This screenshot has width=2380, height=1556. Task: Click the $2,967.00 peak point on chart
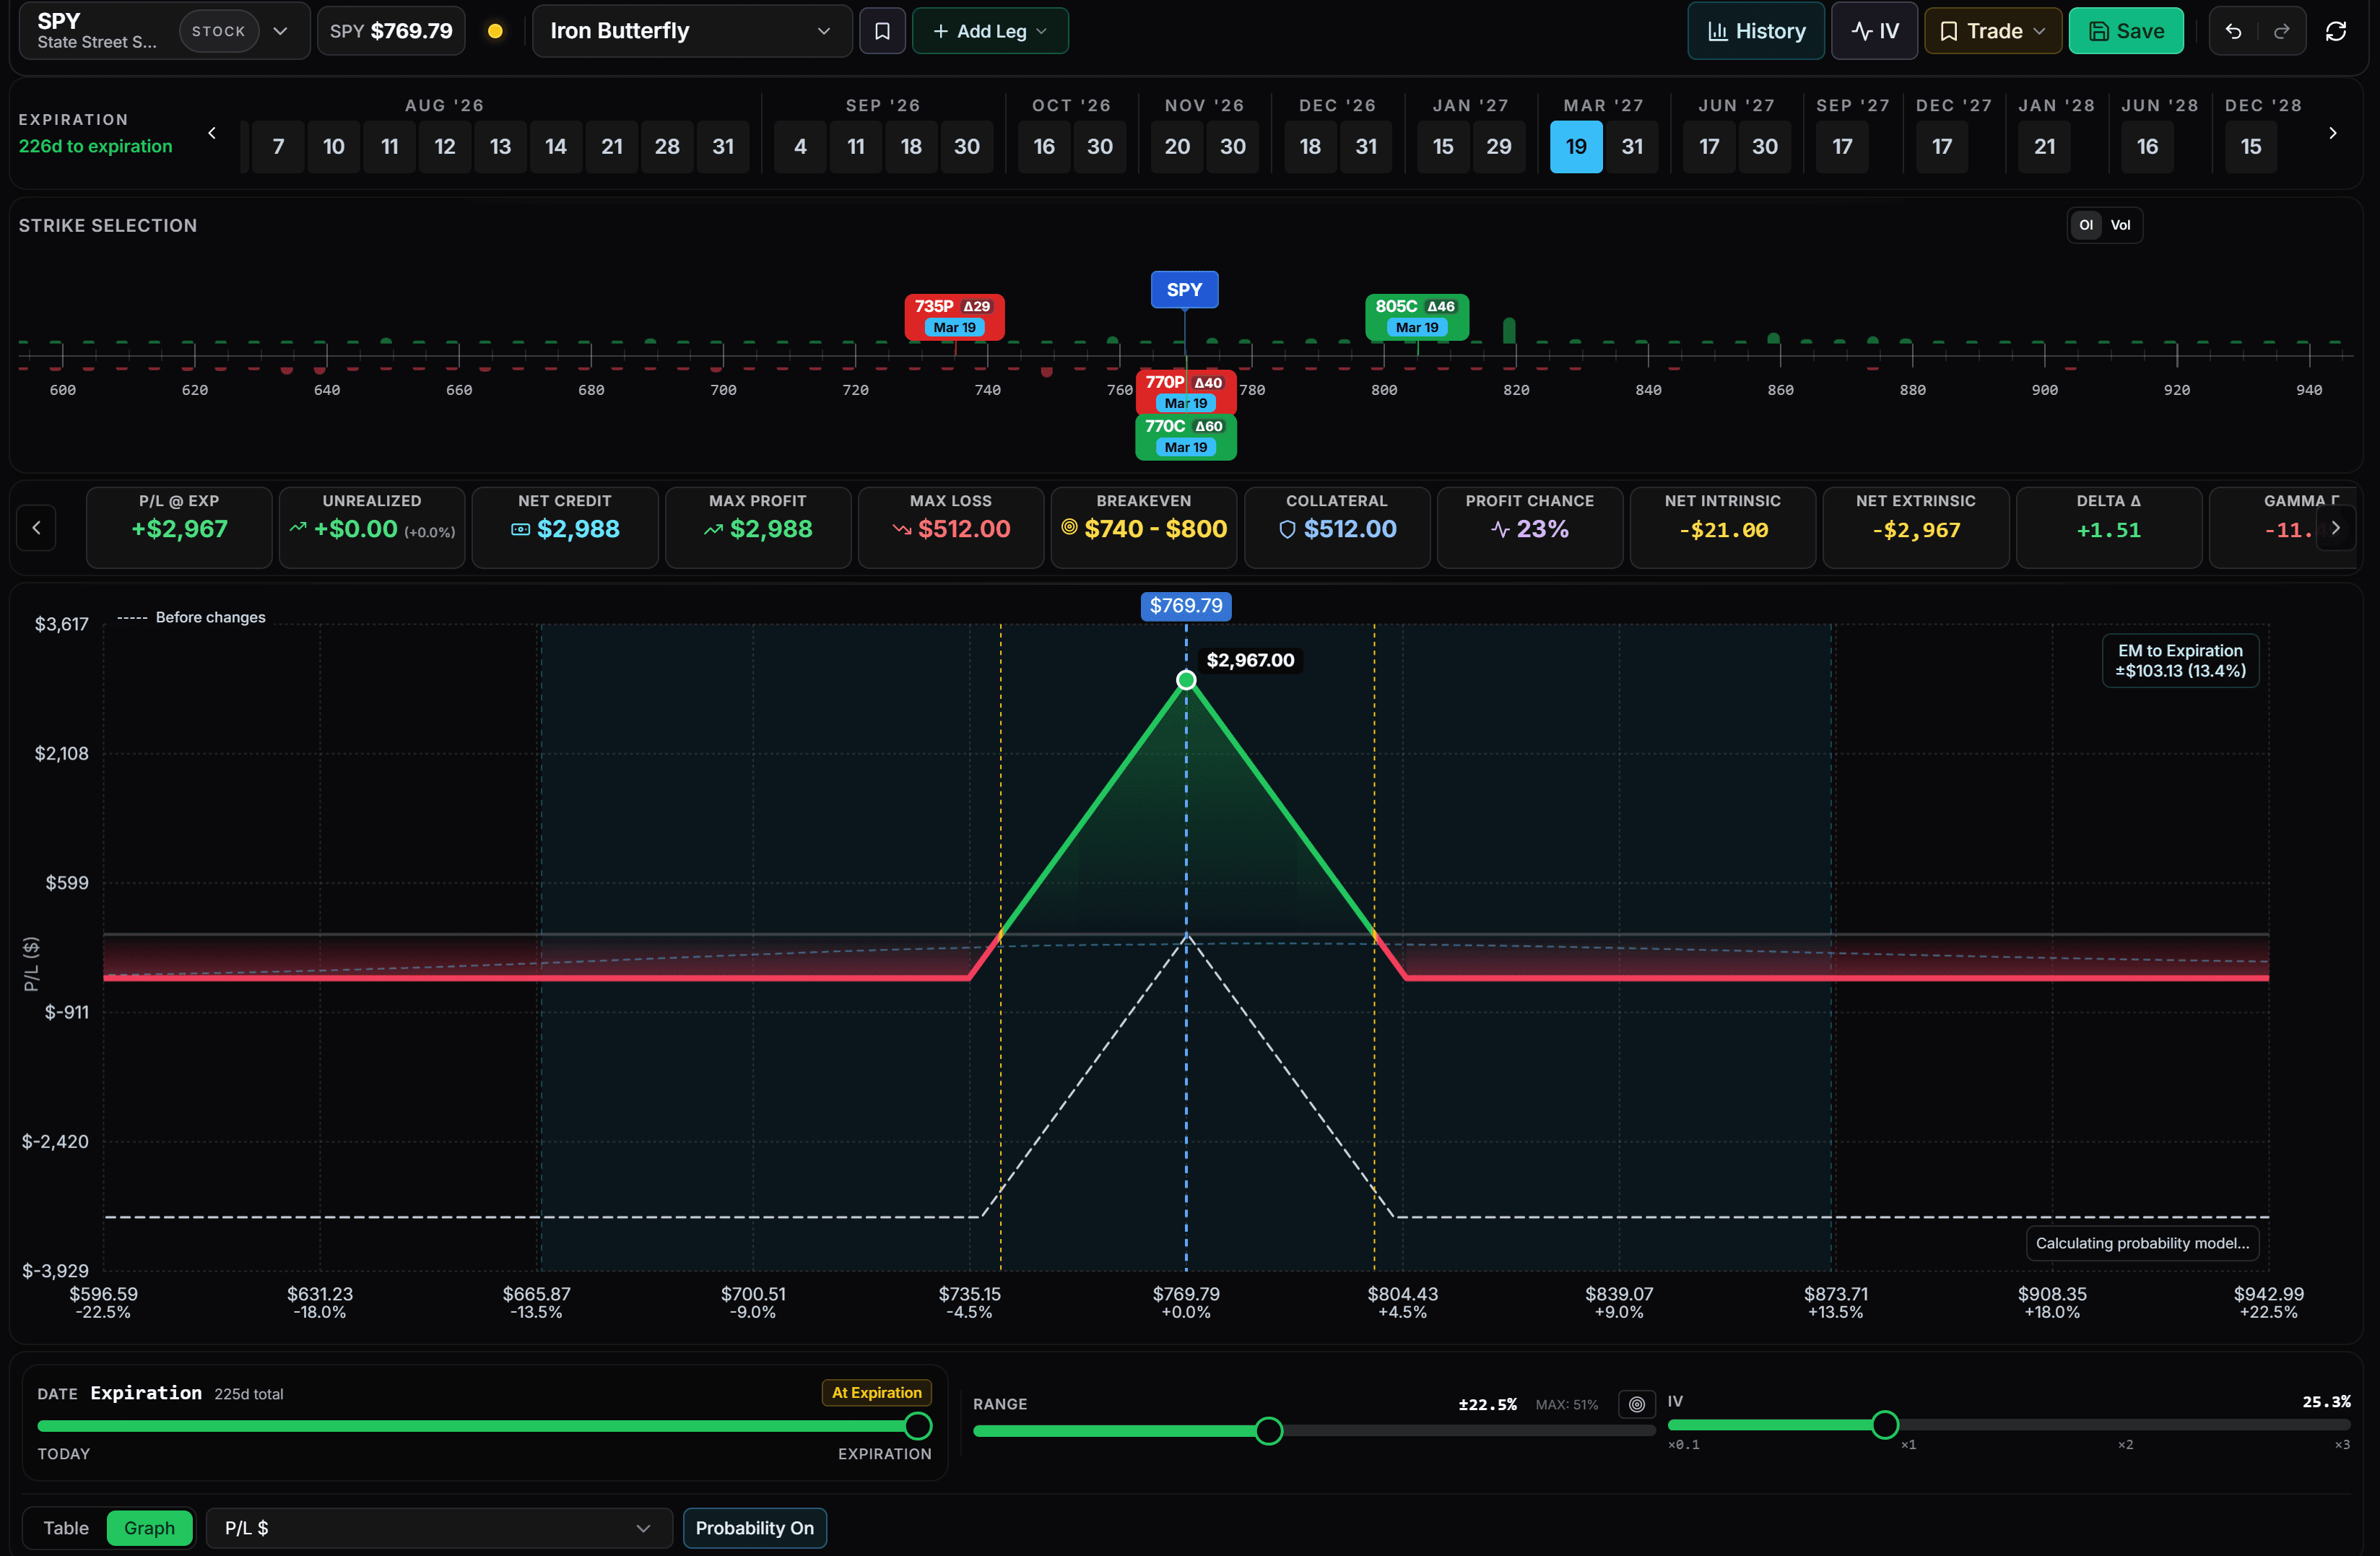click(x=1185, y=680)
